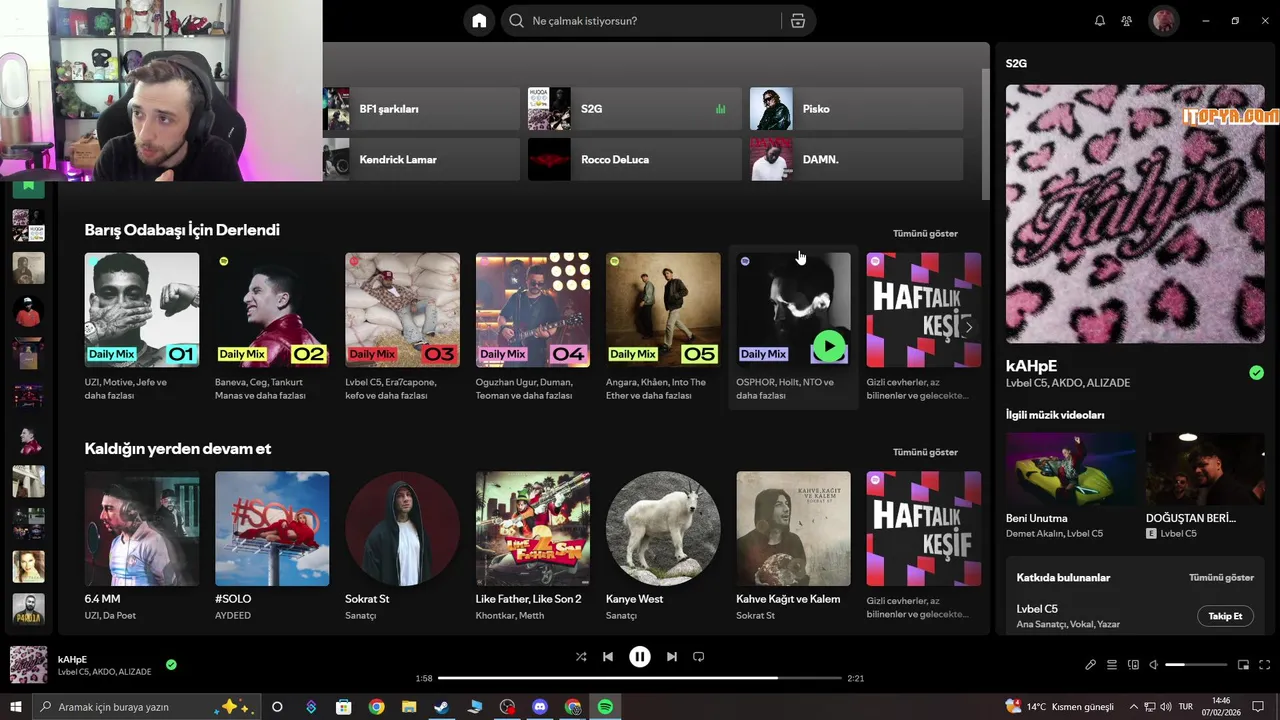Show all 'Kaldığın yerden devam et'
This screenshot has height=720, width=1280.
925,452
